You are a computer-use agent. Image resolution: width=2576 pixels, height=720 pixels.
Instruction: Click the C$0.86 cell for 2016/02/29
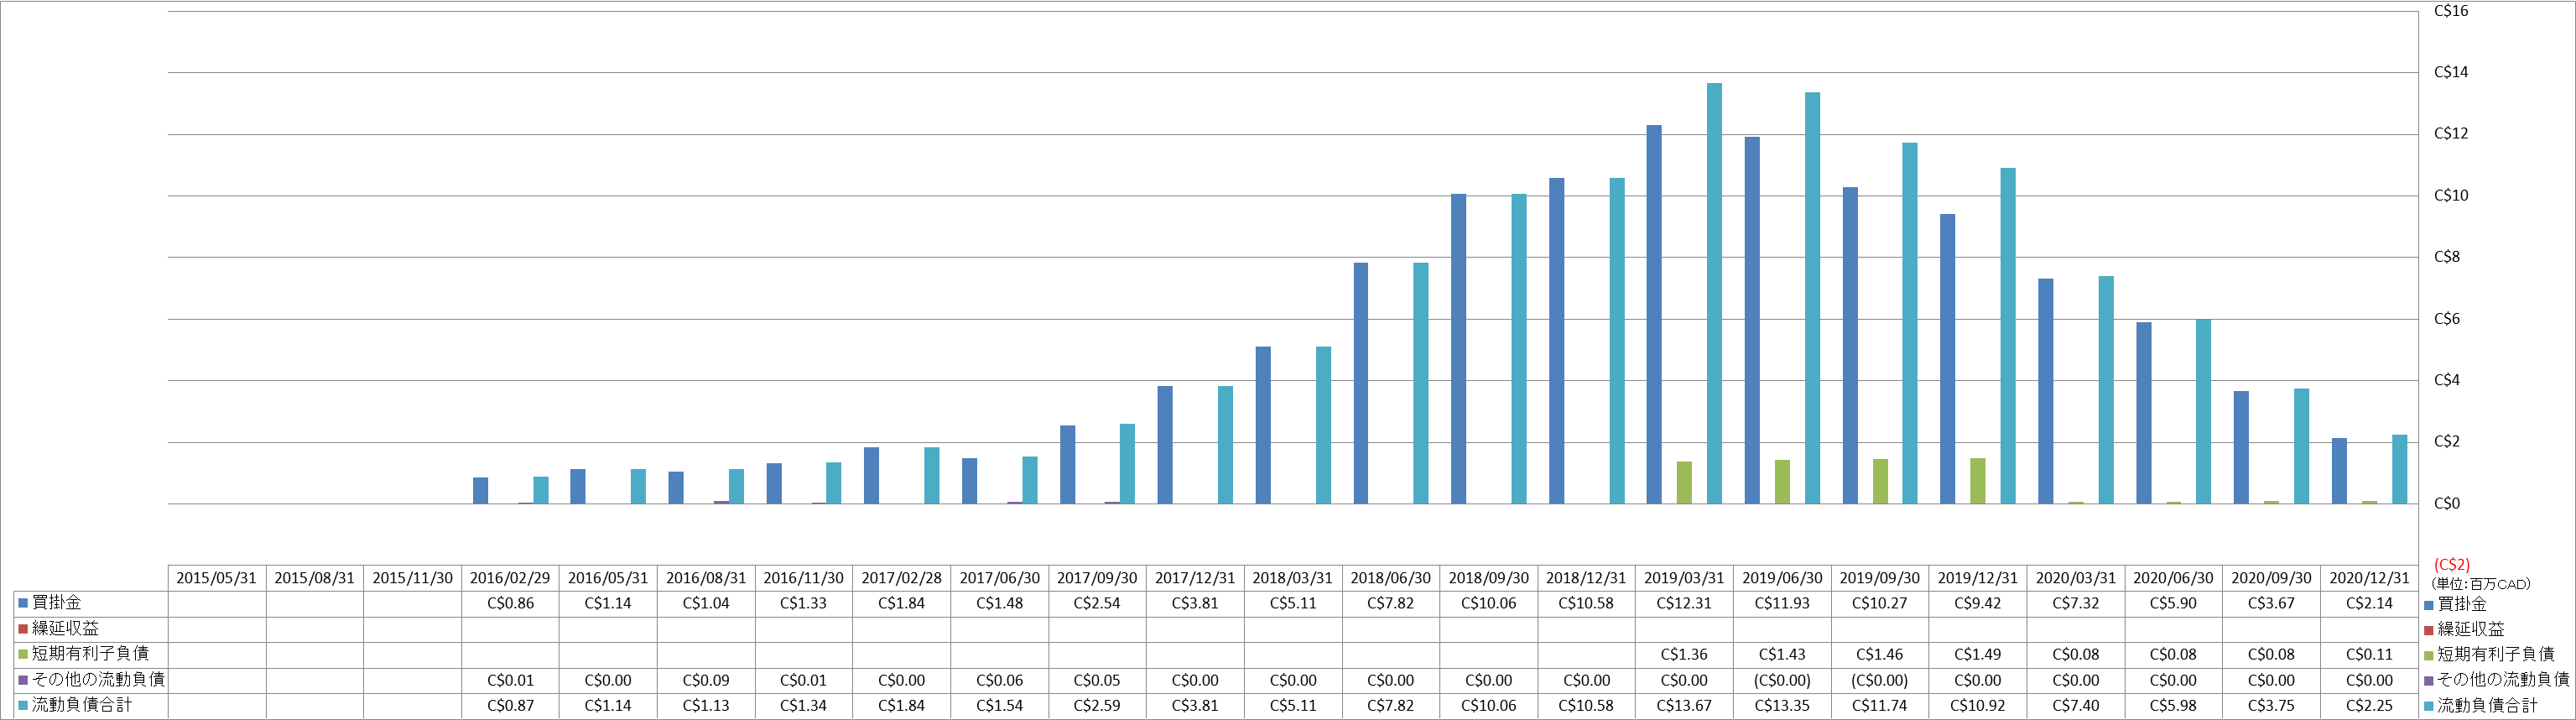tap(510, 603)
